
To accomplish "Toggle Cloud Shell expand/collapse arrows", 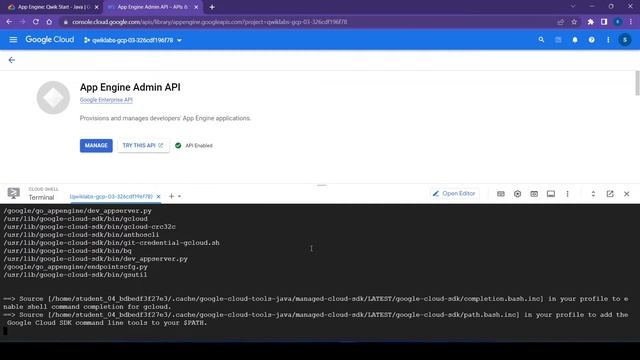I will tap(593, 194).
